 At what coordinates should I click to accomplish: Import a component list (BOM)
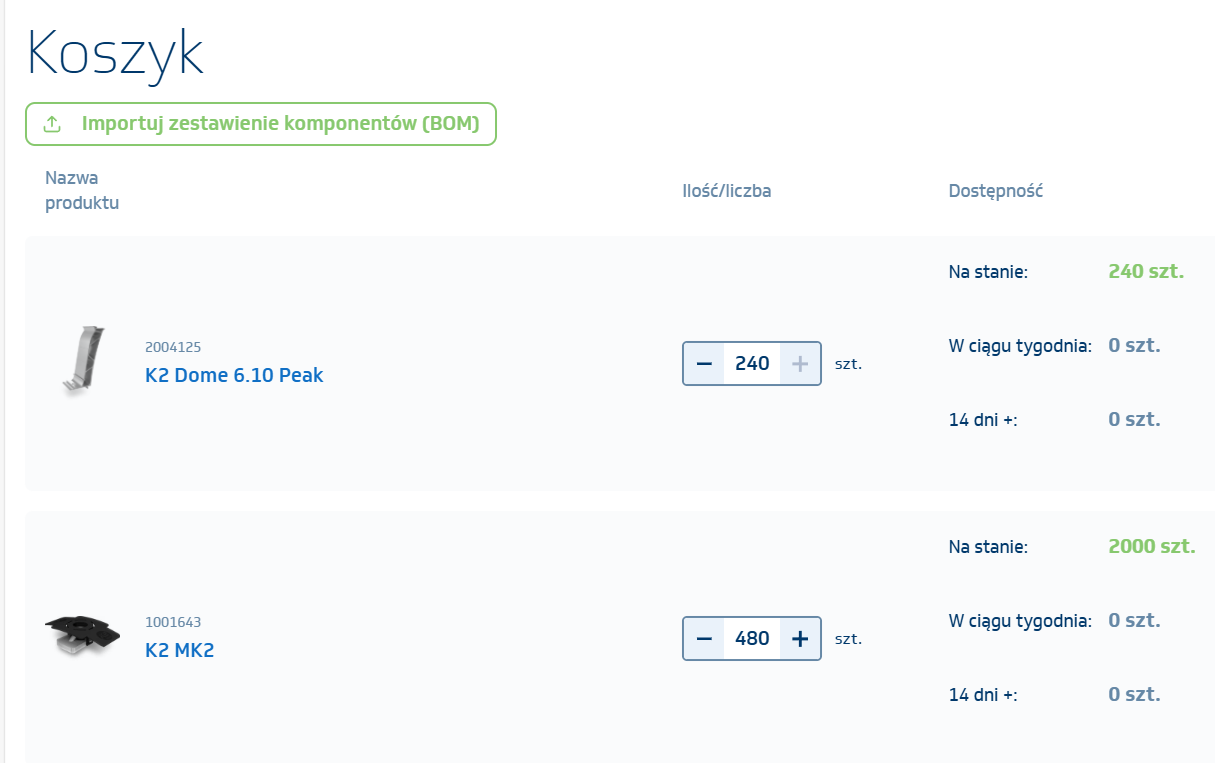point(280,124)
